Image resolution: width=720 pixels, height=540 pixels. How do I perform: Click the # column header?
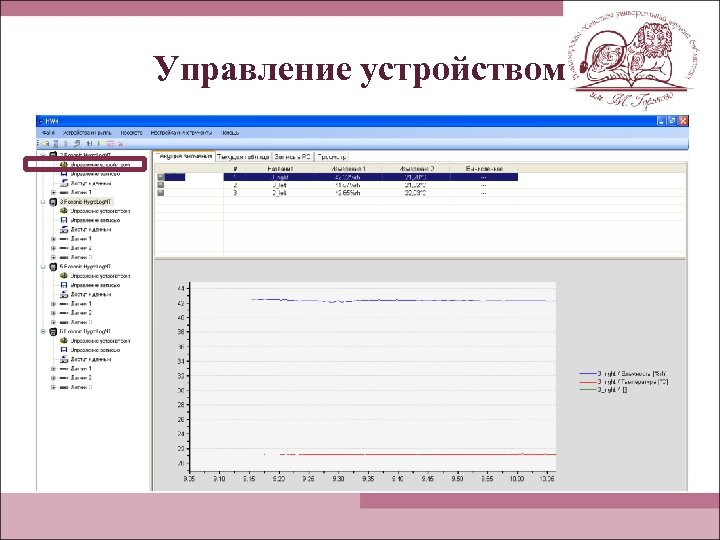(x=235, y=169)
